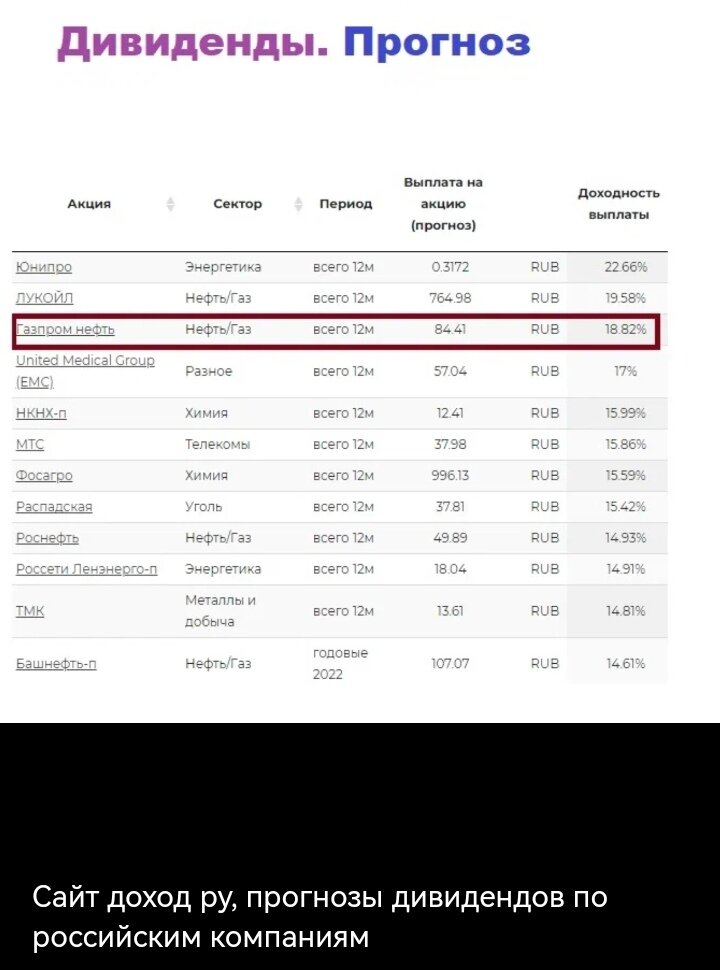Viewport: 720px width, 970px height.
Task: Click the Выплата на акцию header
Action: click(443, 204)
